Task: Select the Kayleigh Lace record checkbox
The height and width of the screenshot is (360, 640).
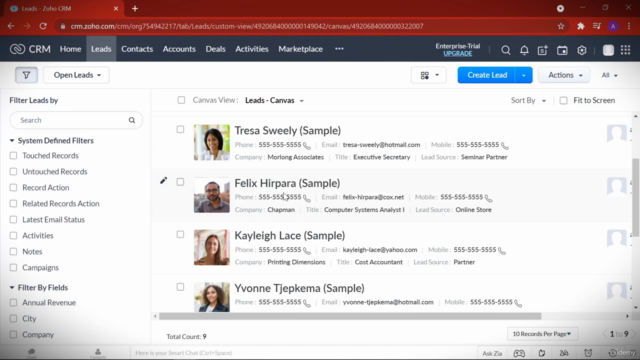Action: pyautogui.click(x=180, y=234)
